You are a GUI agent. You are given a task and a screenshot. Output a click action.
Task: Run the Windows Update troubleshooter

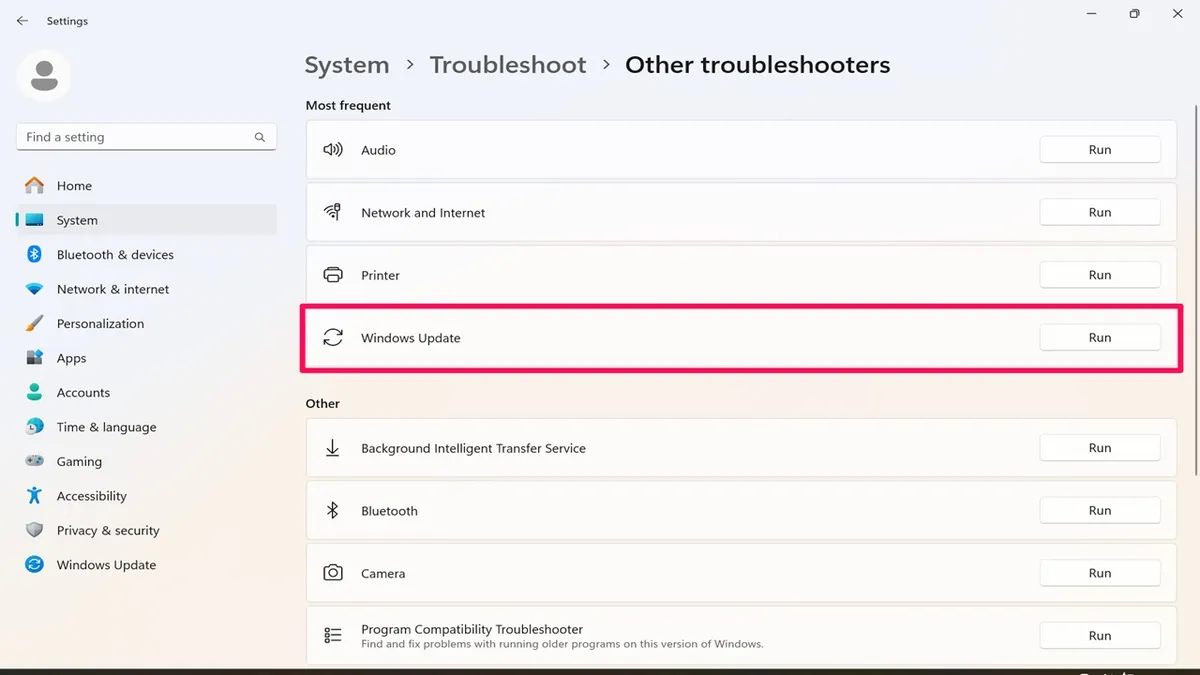(1100, 338)
